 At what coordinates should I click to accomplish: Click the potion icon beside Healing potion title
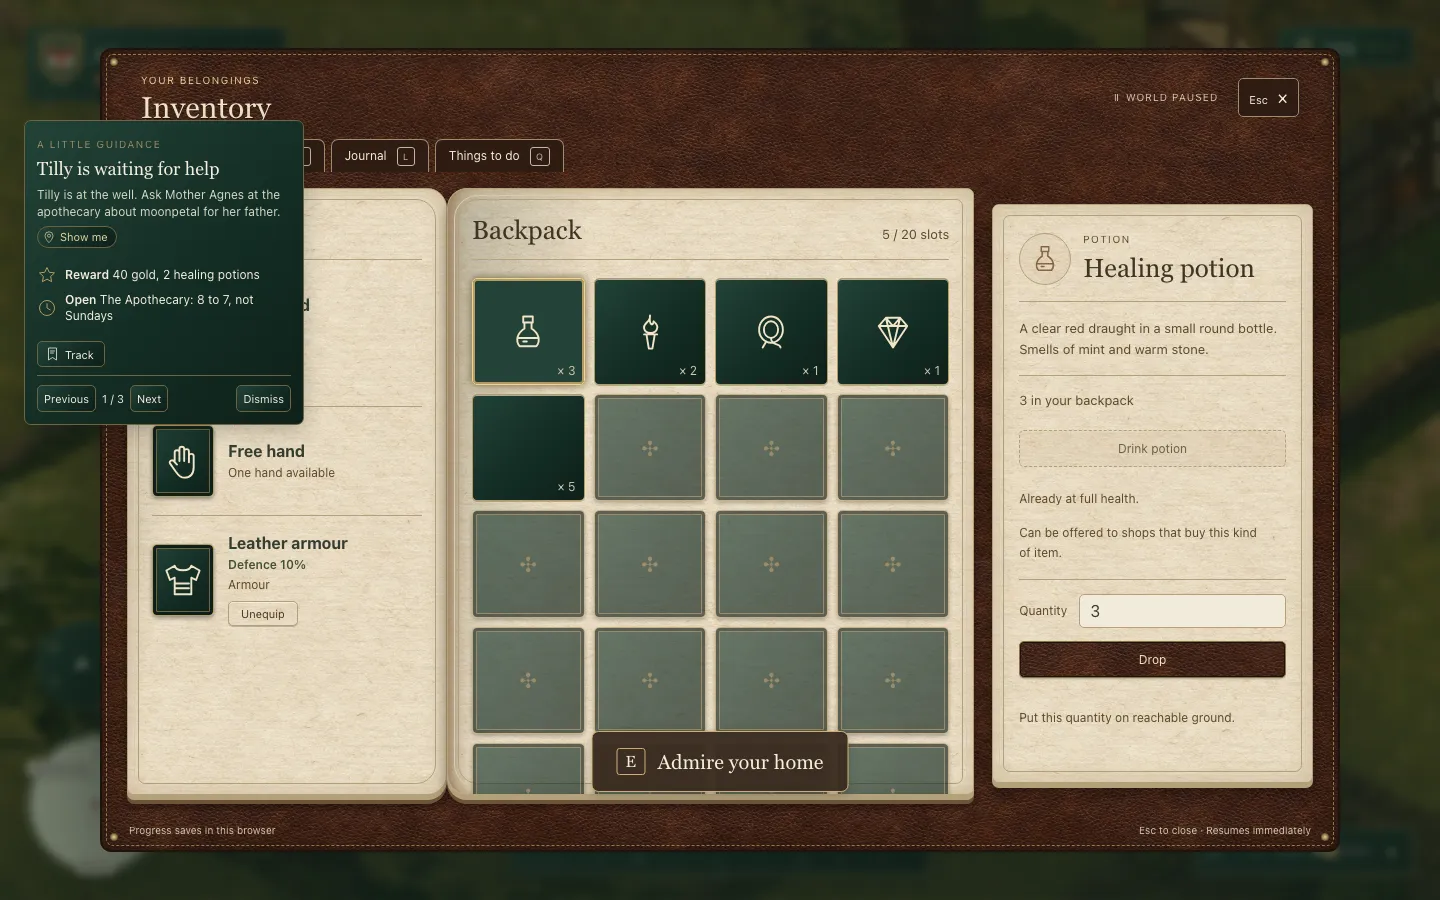[1045, 258]
